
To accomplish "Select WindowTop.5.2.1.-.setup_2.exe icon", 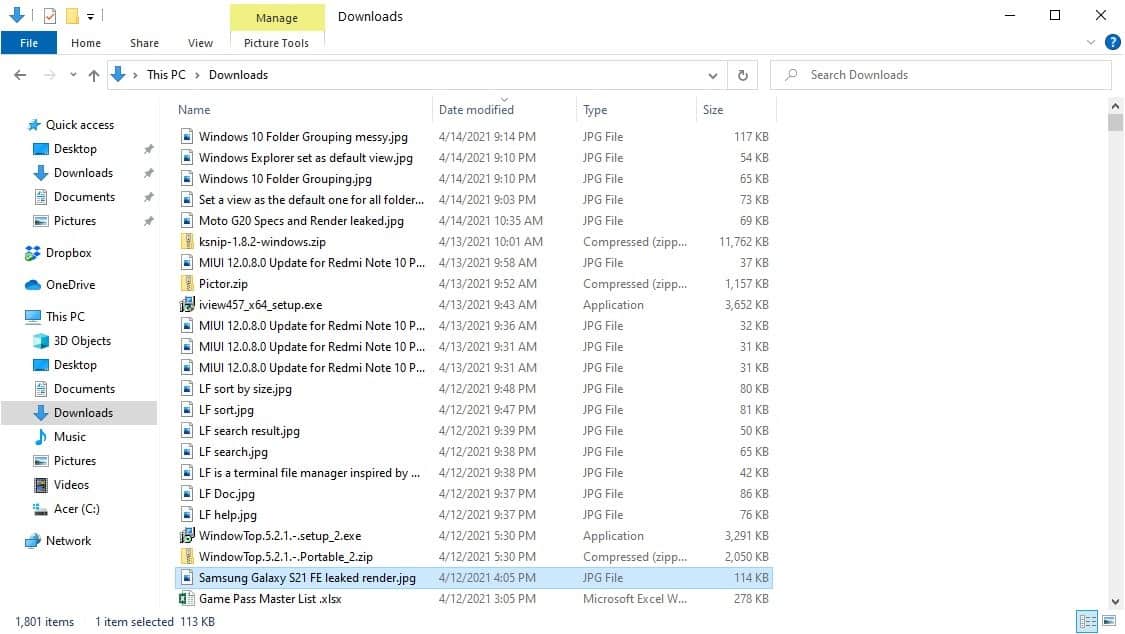I will click(x=187, y=536).
